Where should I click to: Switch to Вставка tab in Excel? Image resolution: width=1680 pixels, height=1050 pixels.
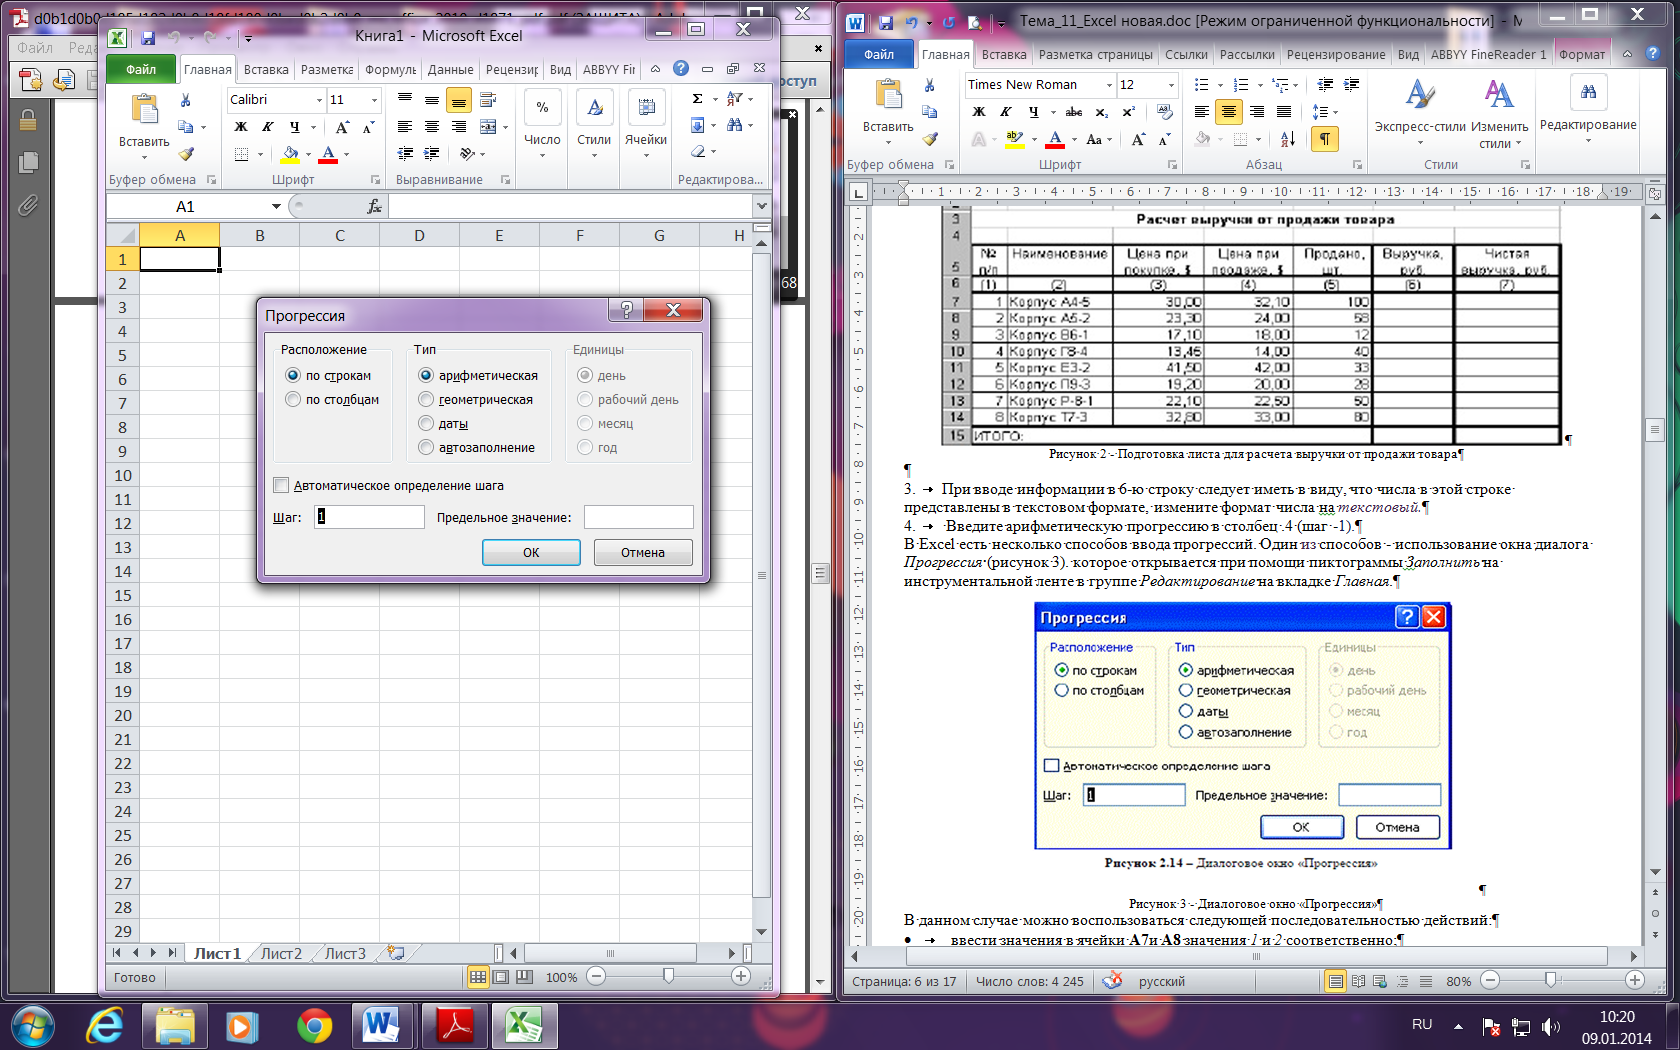(266, 69)
